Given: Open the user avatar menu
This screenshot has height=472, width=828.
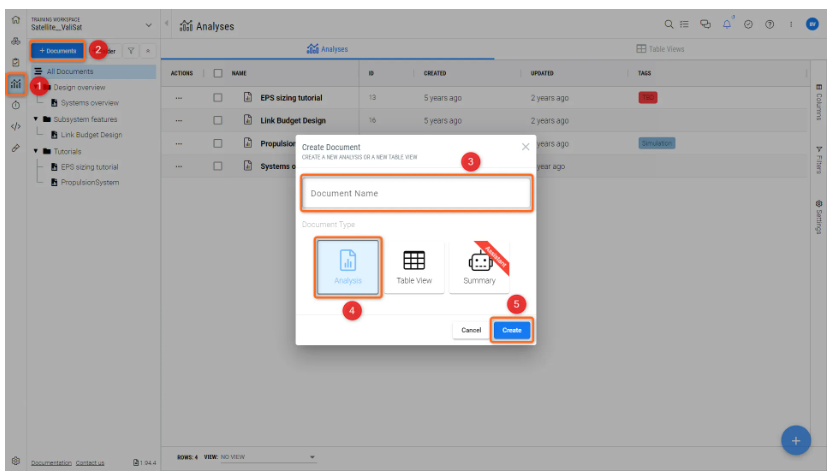Looking at the screenshot, I should 812,24.
